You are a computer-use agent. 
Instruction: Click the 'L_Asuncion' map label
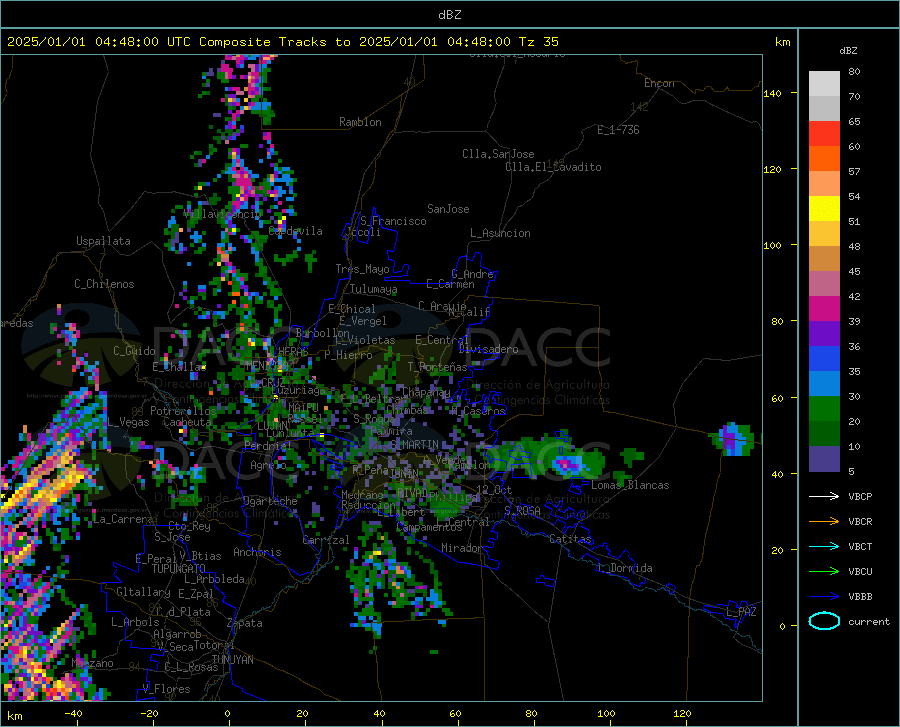pos(500,233)
